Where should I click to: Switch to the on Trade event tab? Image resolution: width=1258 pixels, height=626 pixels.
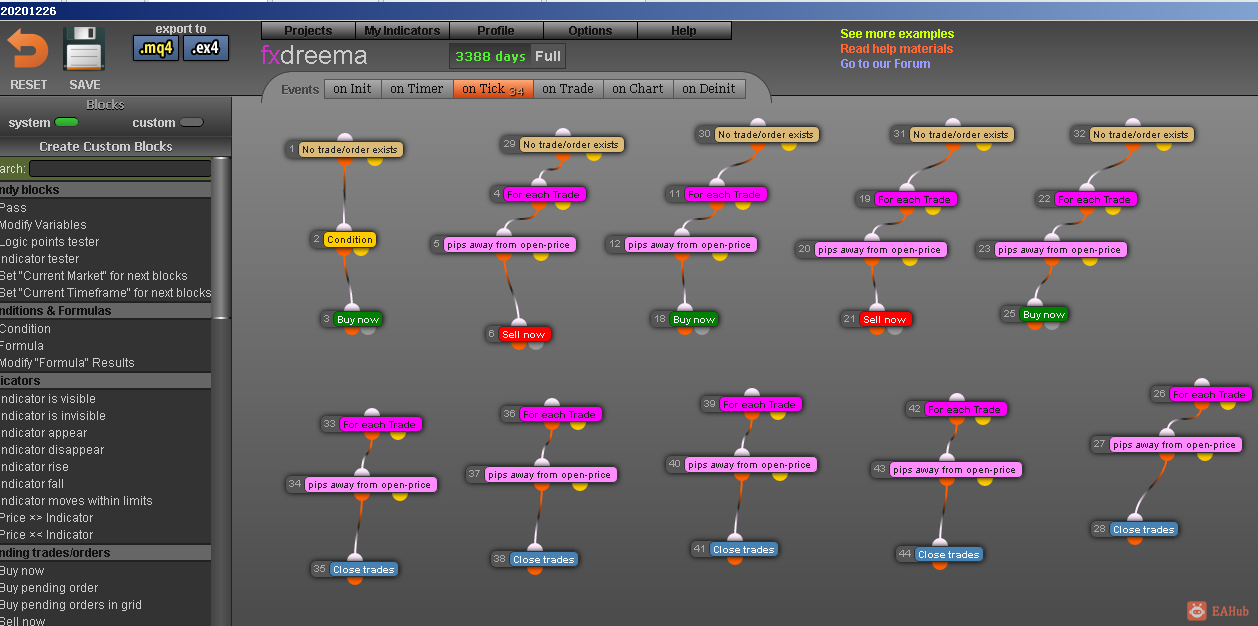(x=568, y=88)
